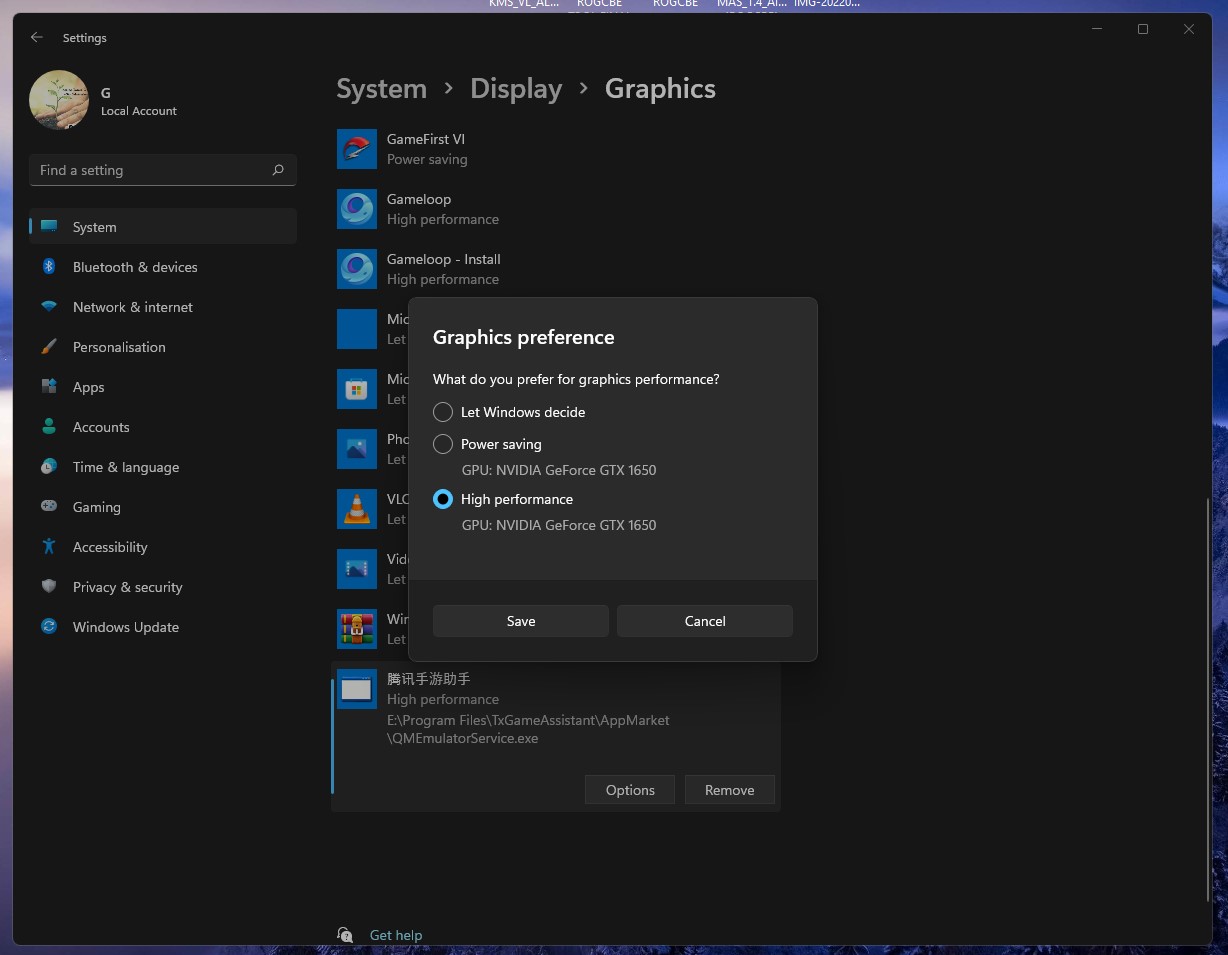Go back using the back arrow
The height and width of the screenshot is (955, 1228).
point(37,37)
